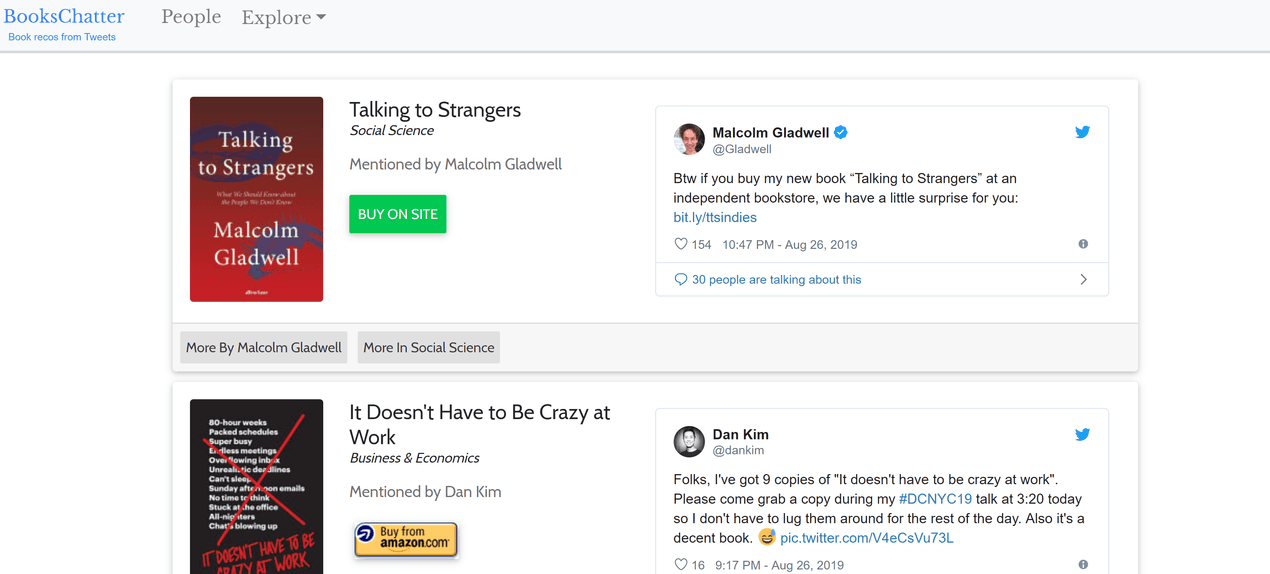Click More By Malcolm Gladwell button
This screenshot has width=1270, height=574.
click(264, 348)
